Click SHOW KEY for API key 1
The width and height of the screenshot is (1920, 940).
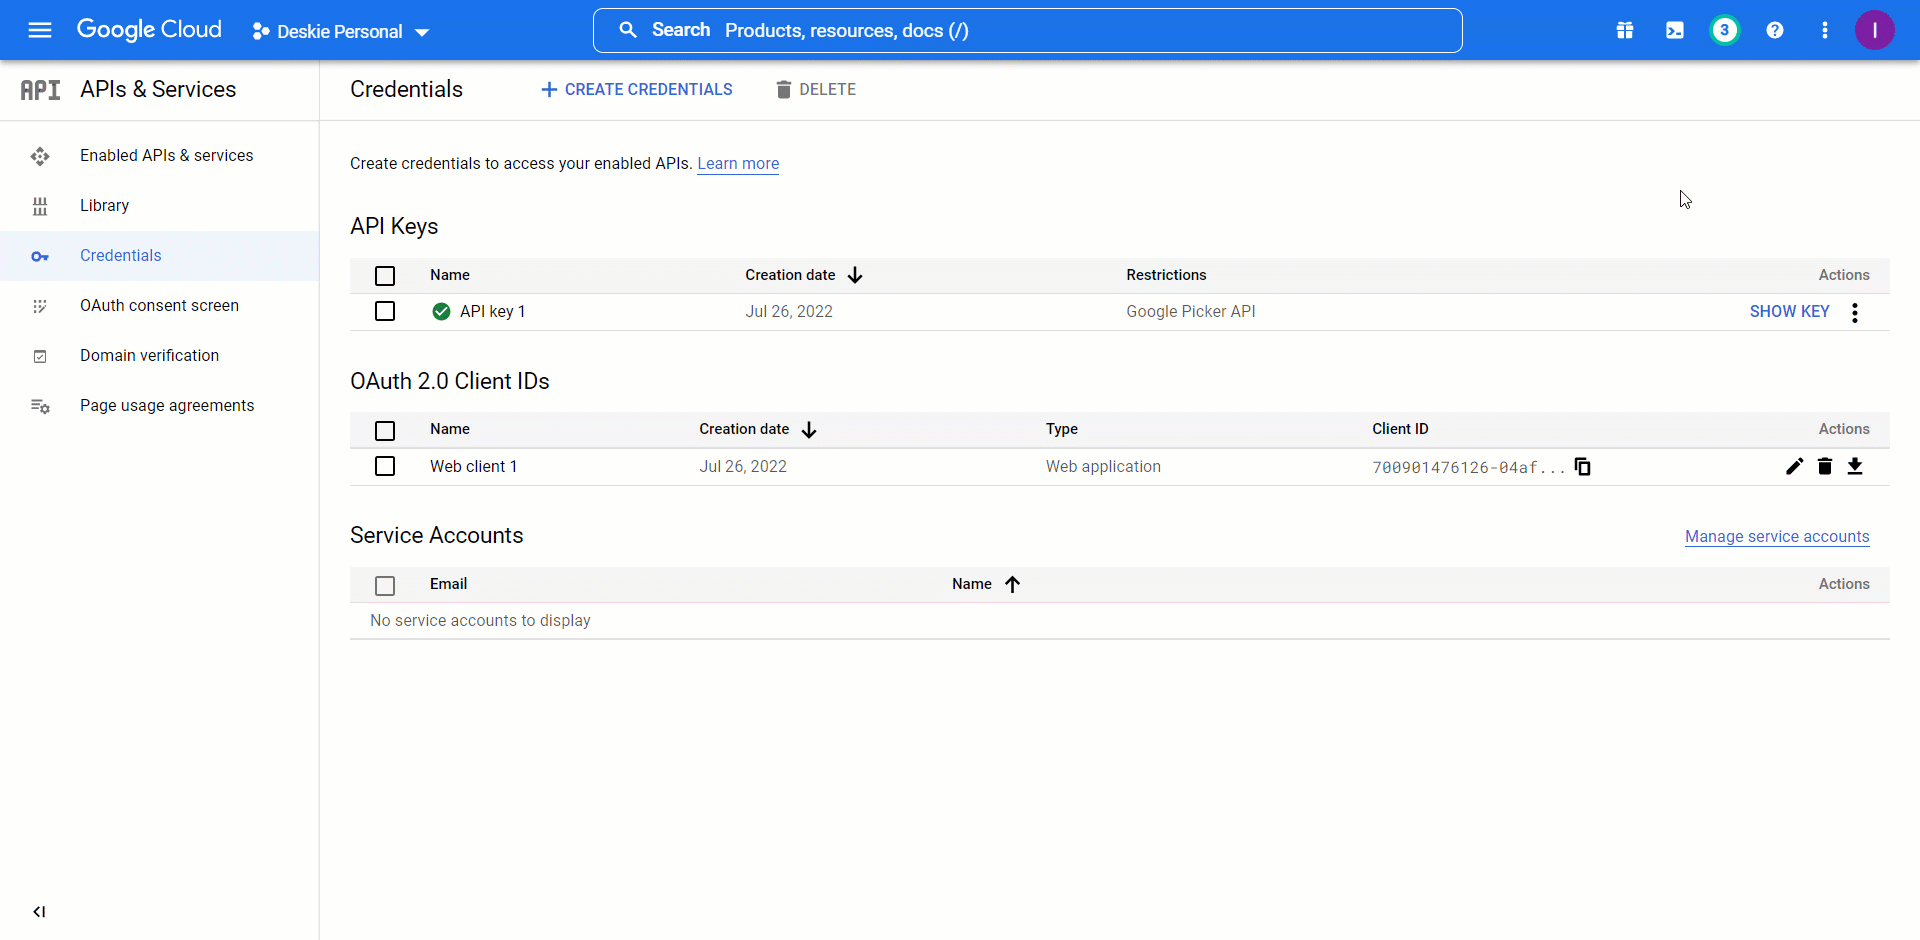(x=1790, y=311)
